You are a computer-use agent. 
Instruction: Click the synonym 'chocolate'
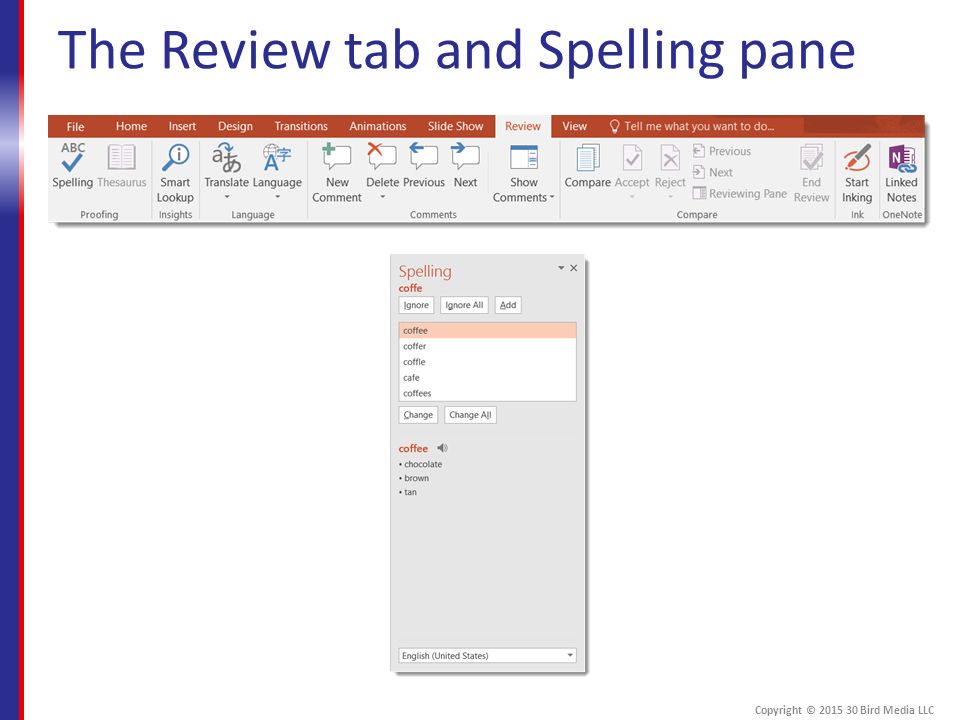(x=423, y=465)
